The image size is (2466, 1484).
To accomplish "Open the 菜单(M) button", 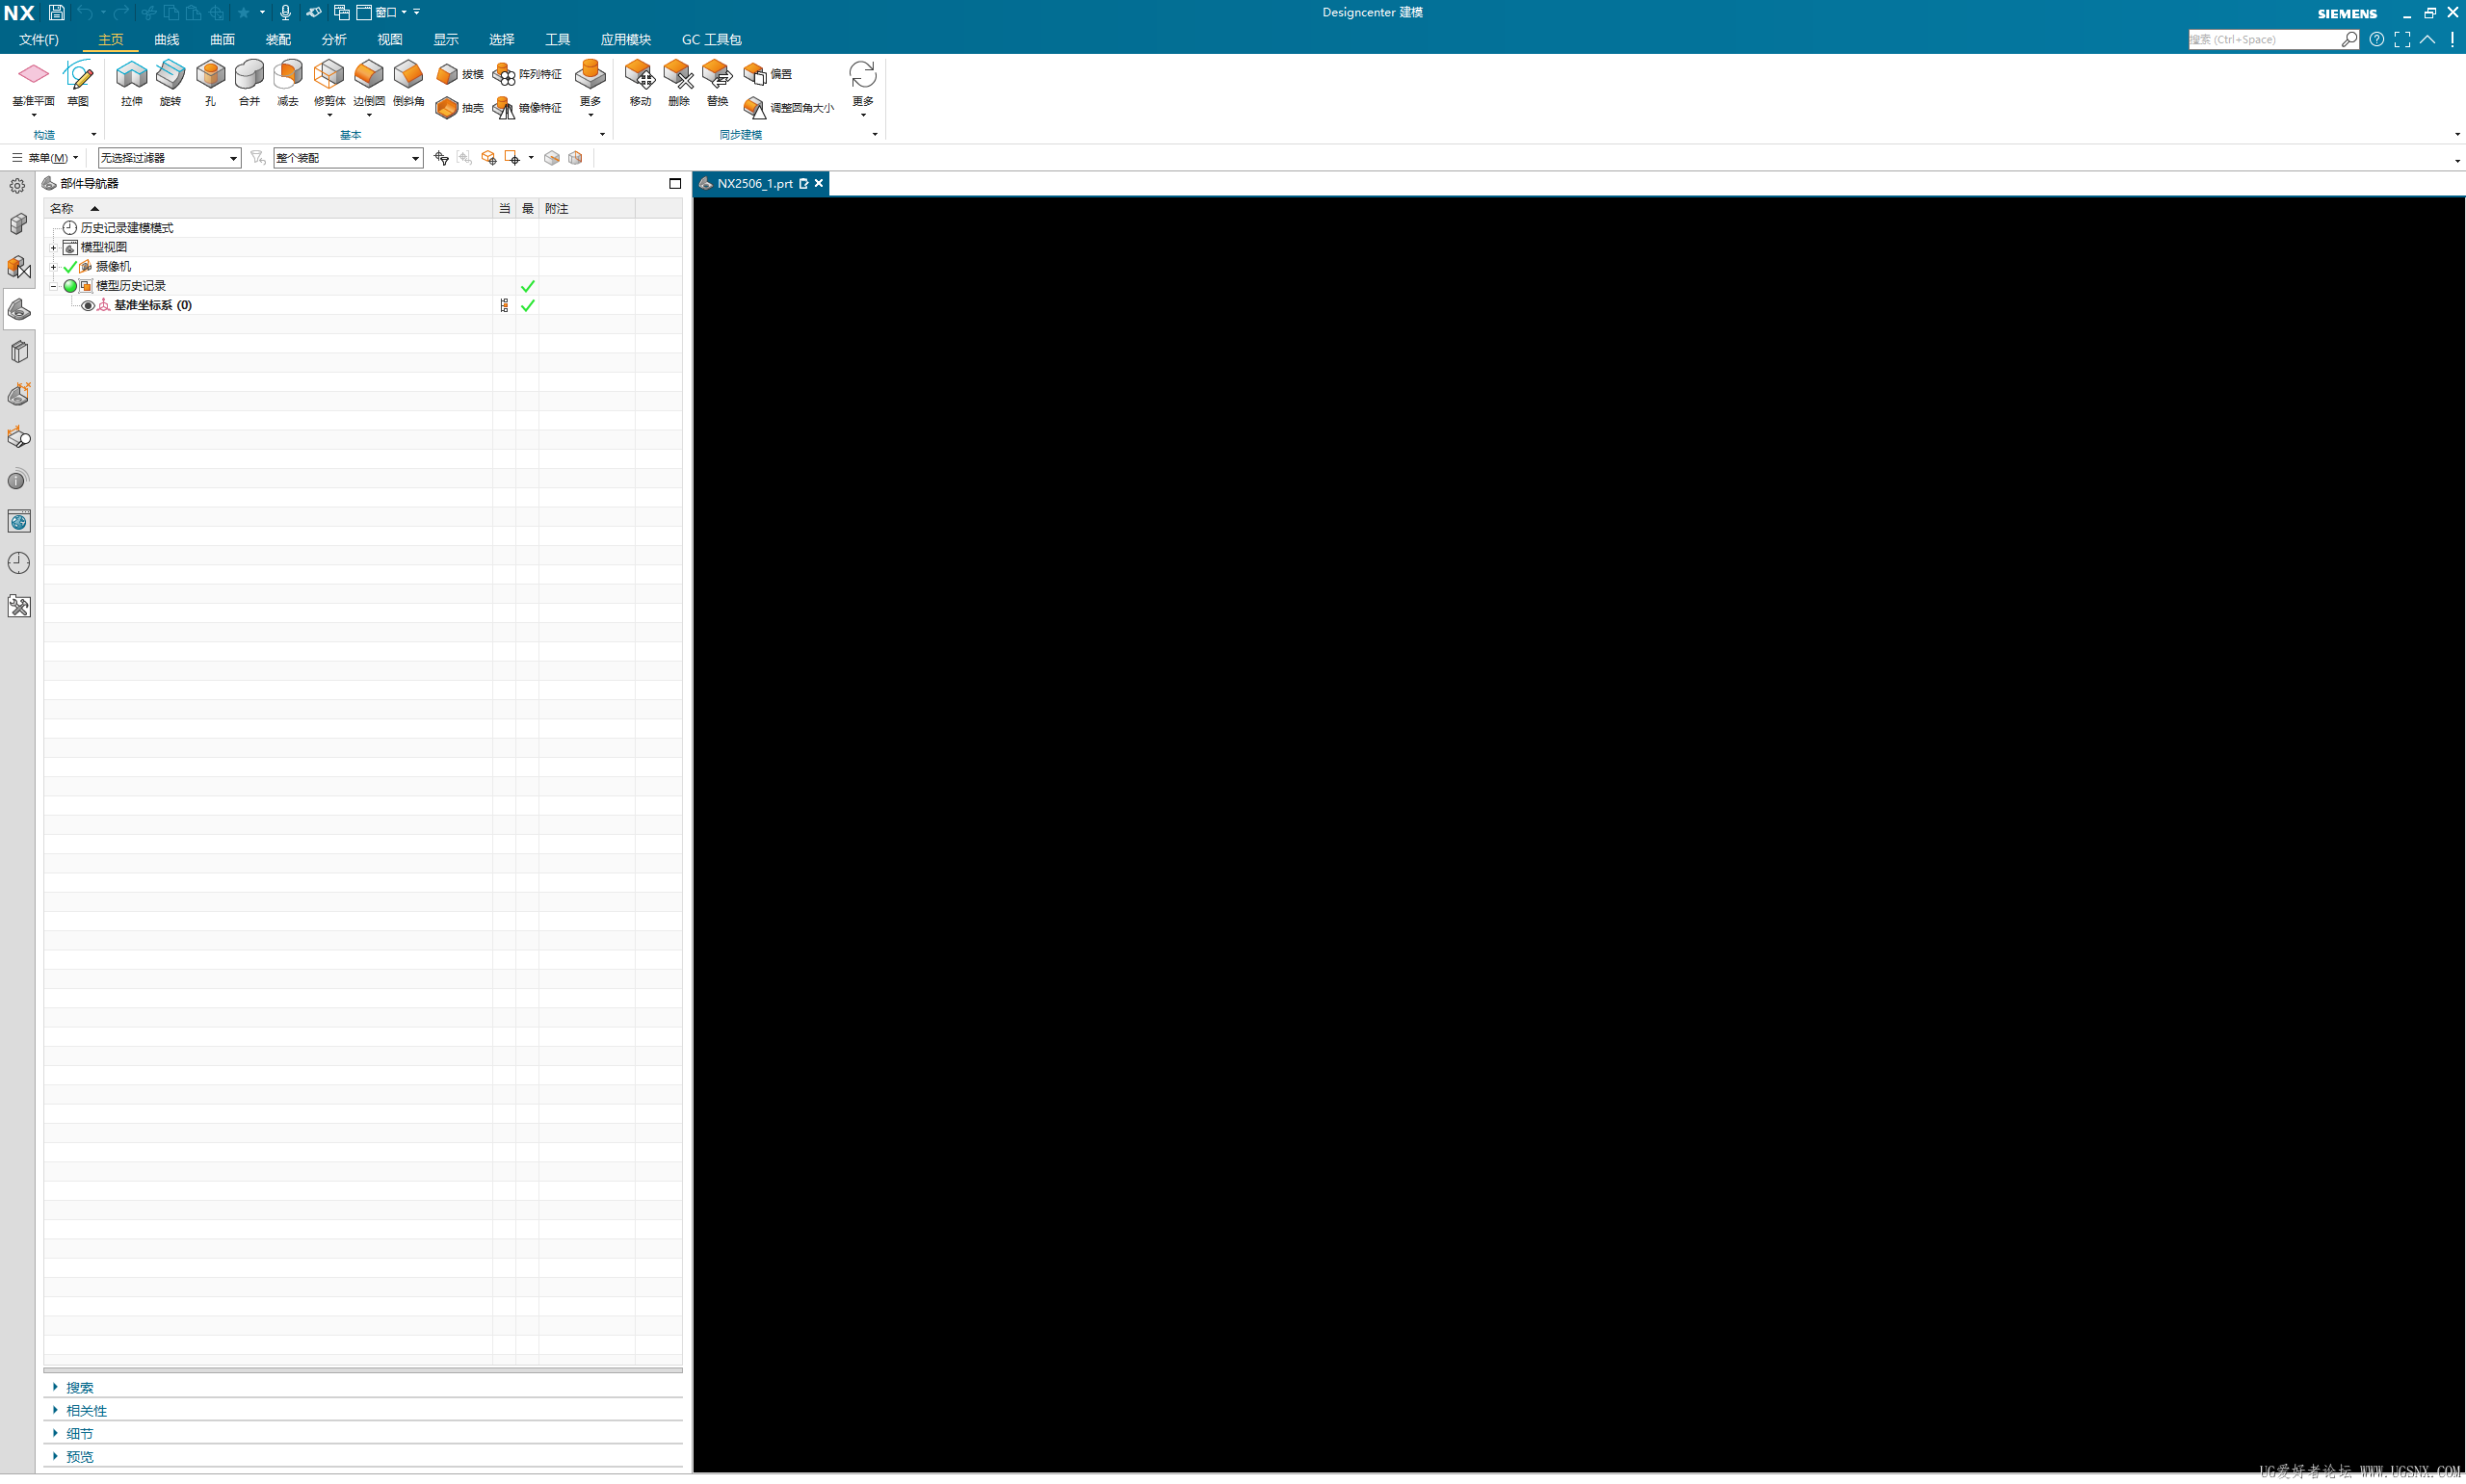I will (45, 158).
